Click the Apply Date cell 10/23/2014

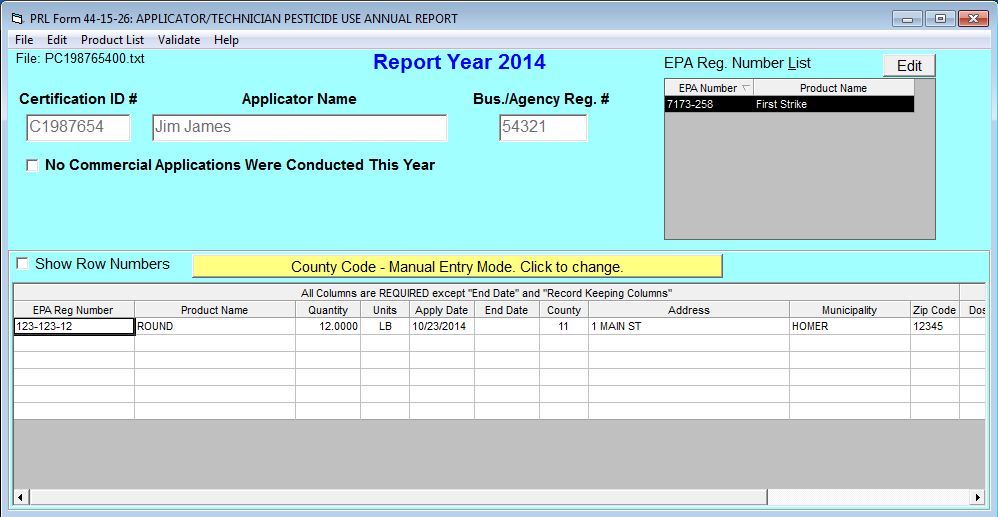click(x=441, y=326)
